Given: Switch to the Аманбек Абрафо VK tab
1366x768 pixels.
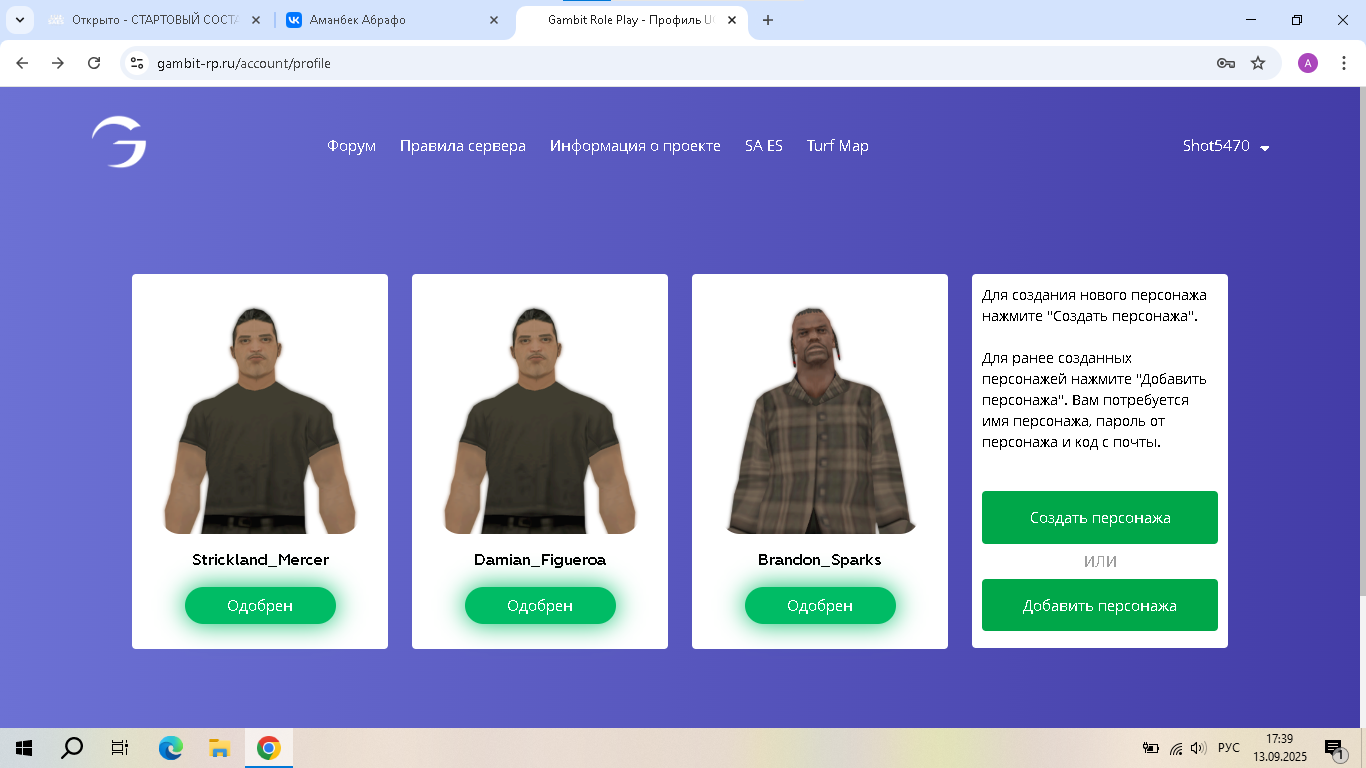Looking at the screenshot, I should [x=393, y=20].
